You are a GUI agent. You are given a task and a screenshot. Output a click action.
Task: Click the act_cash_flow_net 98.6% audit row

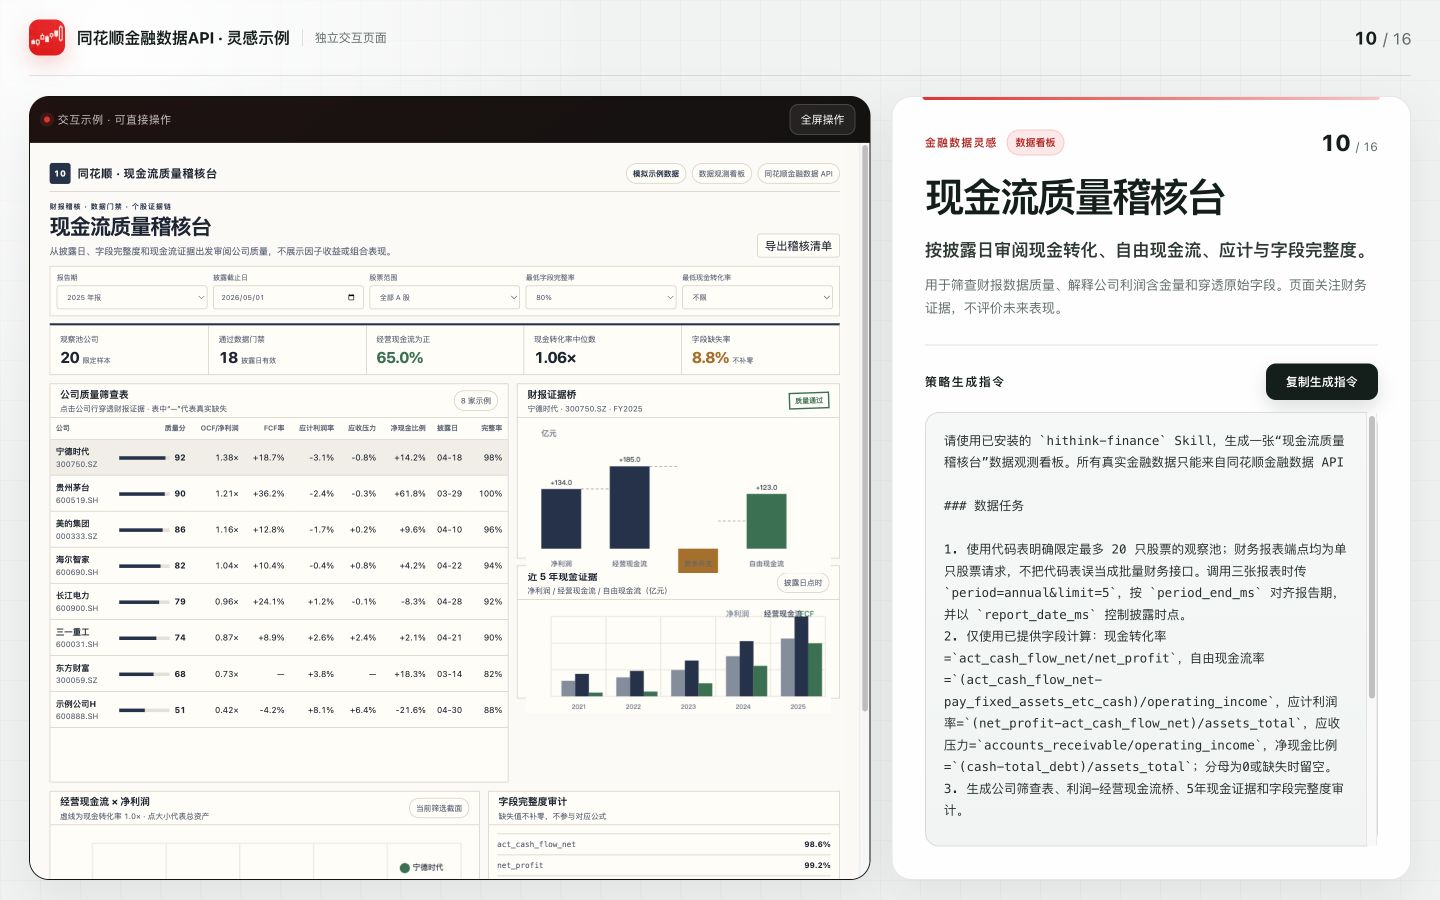664,844
